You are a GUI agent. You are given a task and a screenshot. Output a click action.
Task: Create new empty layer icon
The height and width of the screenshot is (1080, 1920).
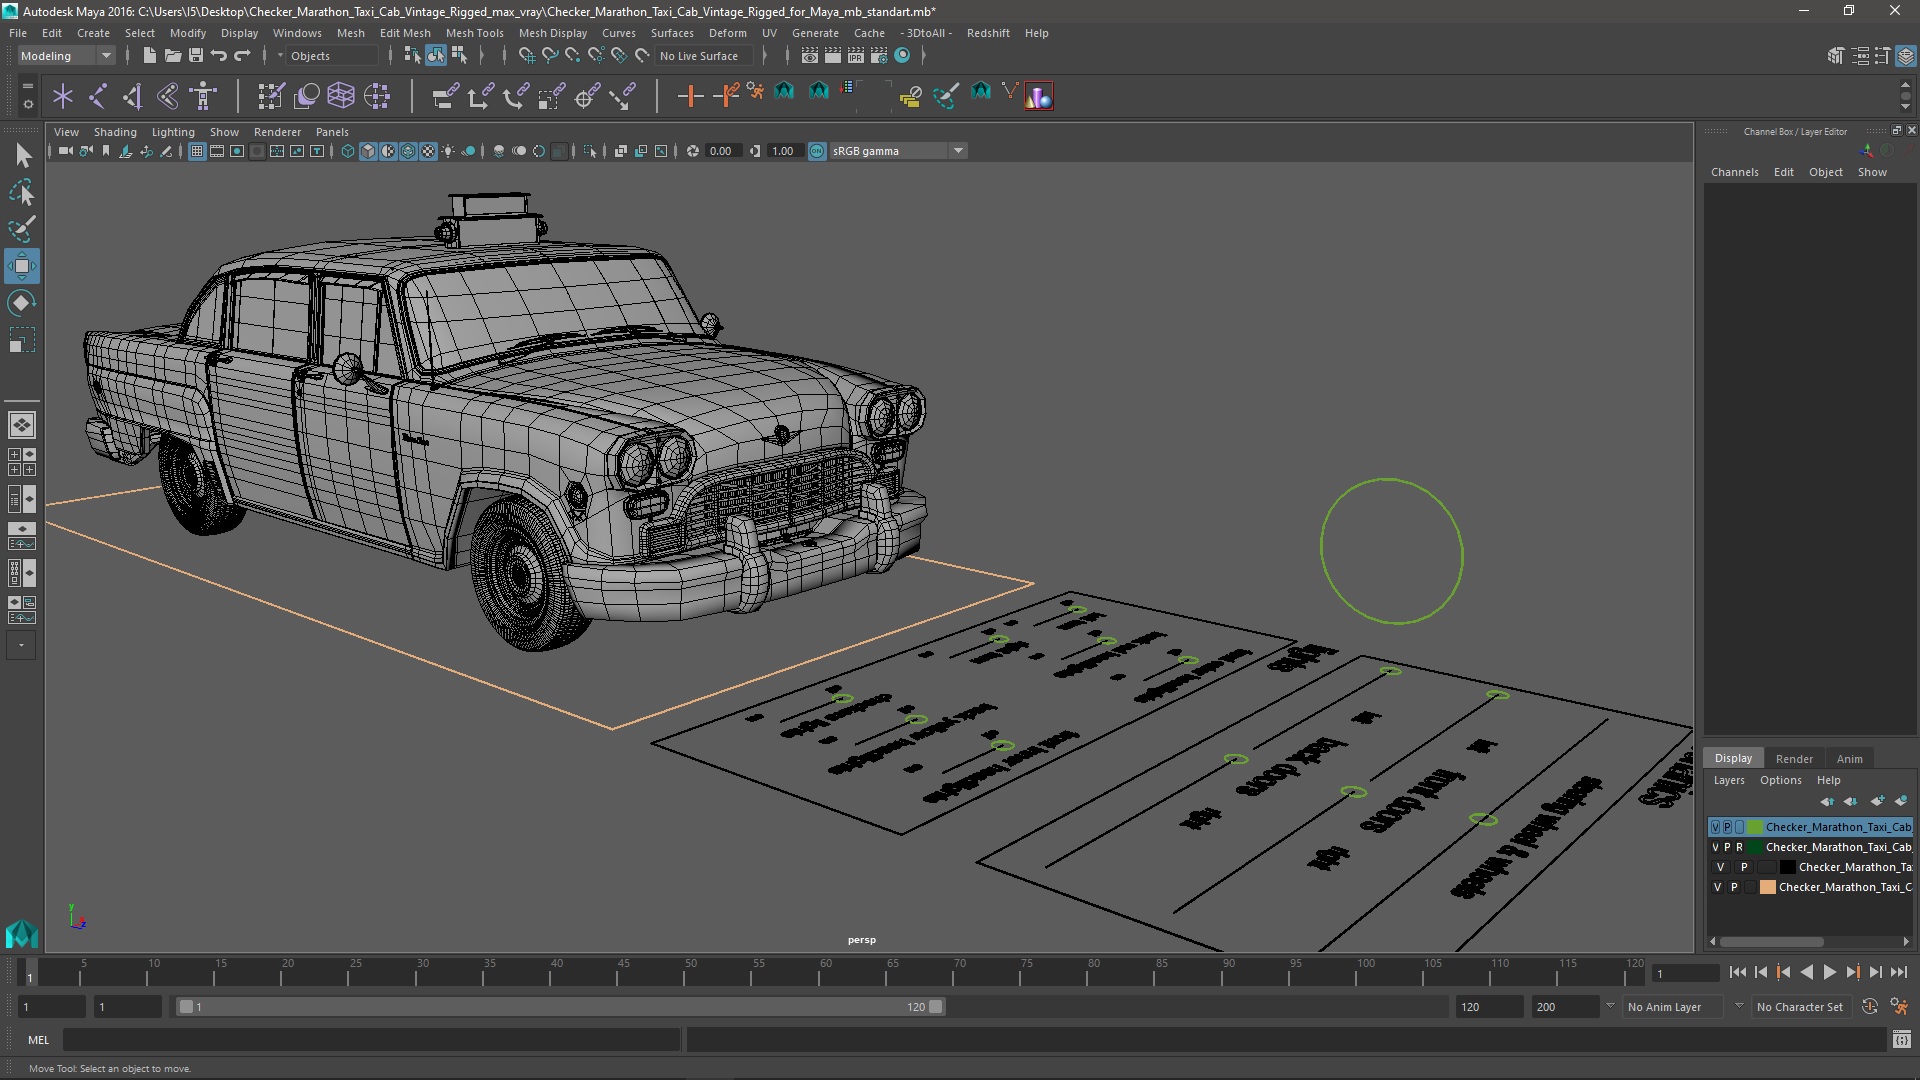coord(1877,801)
